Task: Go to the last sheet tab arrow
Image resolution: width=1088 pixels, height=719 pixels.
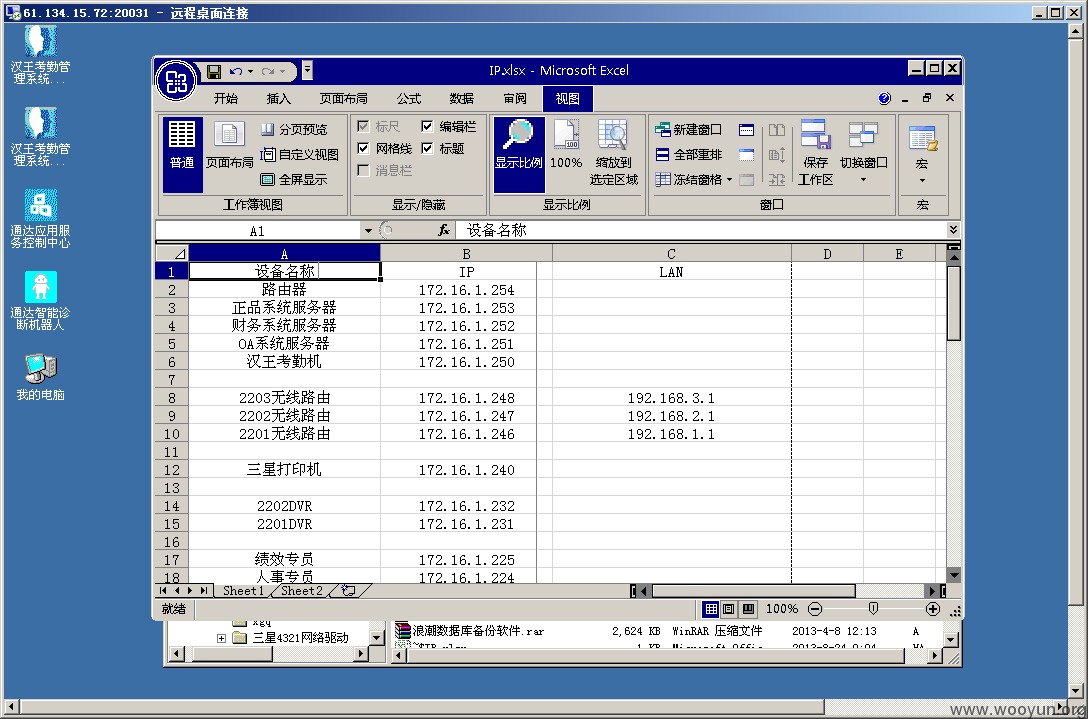Action: tap(204, 591)
